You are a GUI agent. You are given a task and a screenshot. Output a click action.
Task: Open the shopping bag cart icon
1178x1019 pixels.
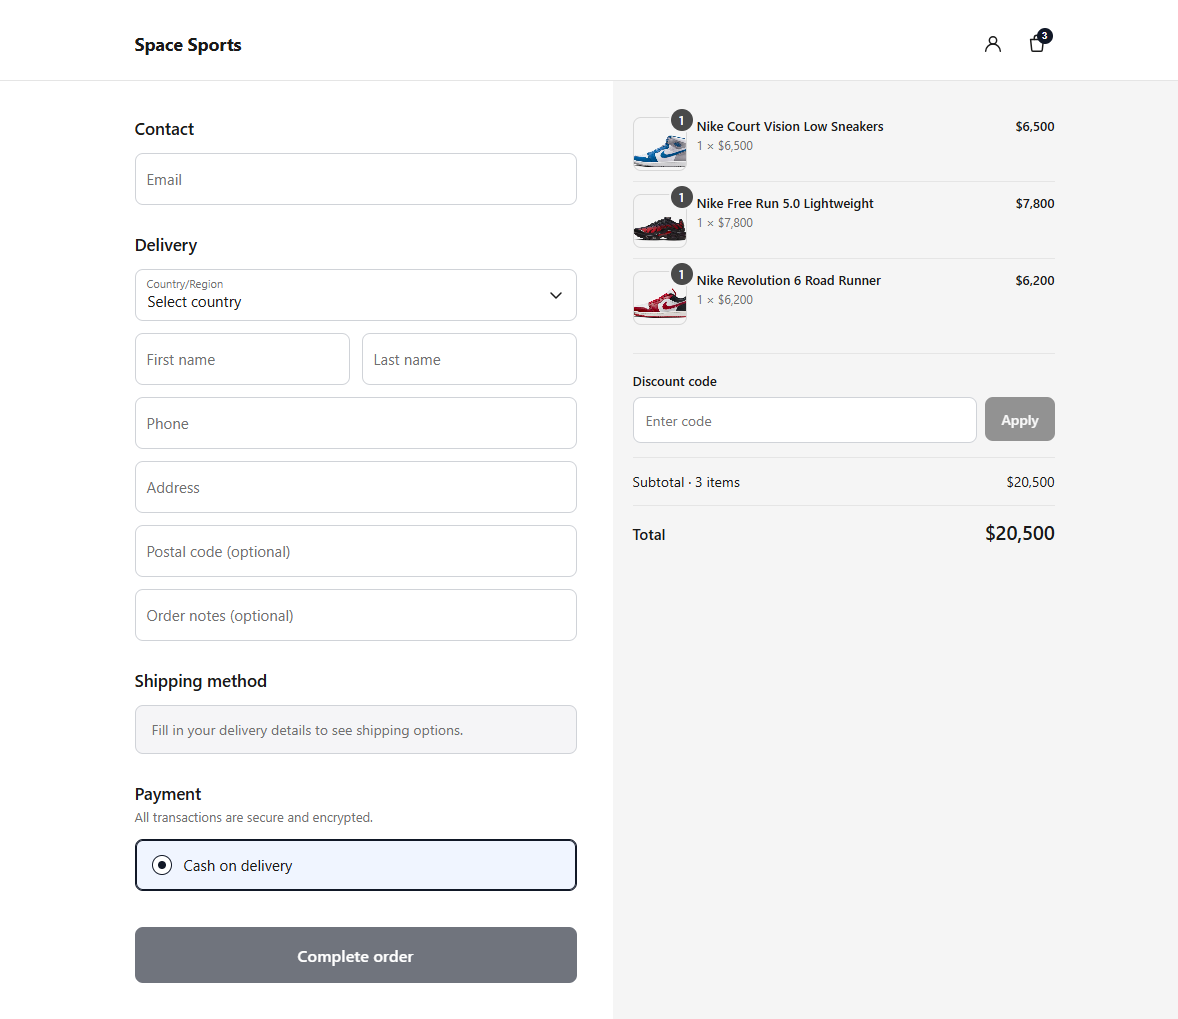click(x=1037, y=44)
